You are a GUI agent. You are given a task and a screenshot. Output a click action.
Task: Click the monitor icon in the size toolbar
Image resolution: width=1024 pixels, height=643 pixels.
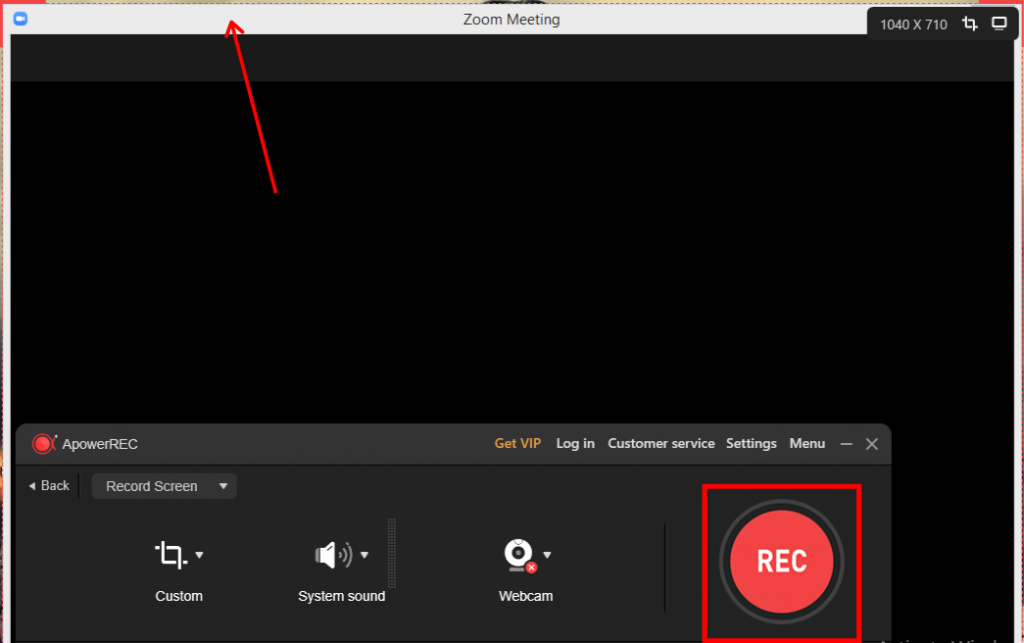tap(999, 22)
